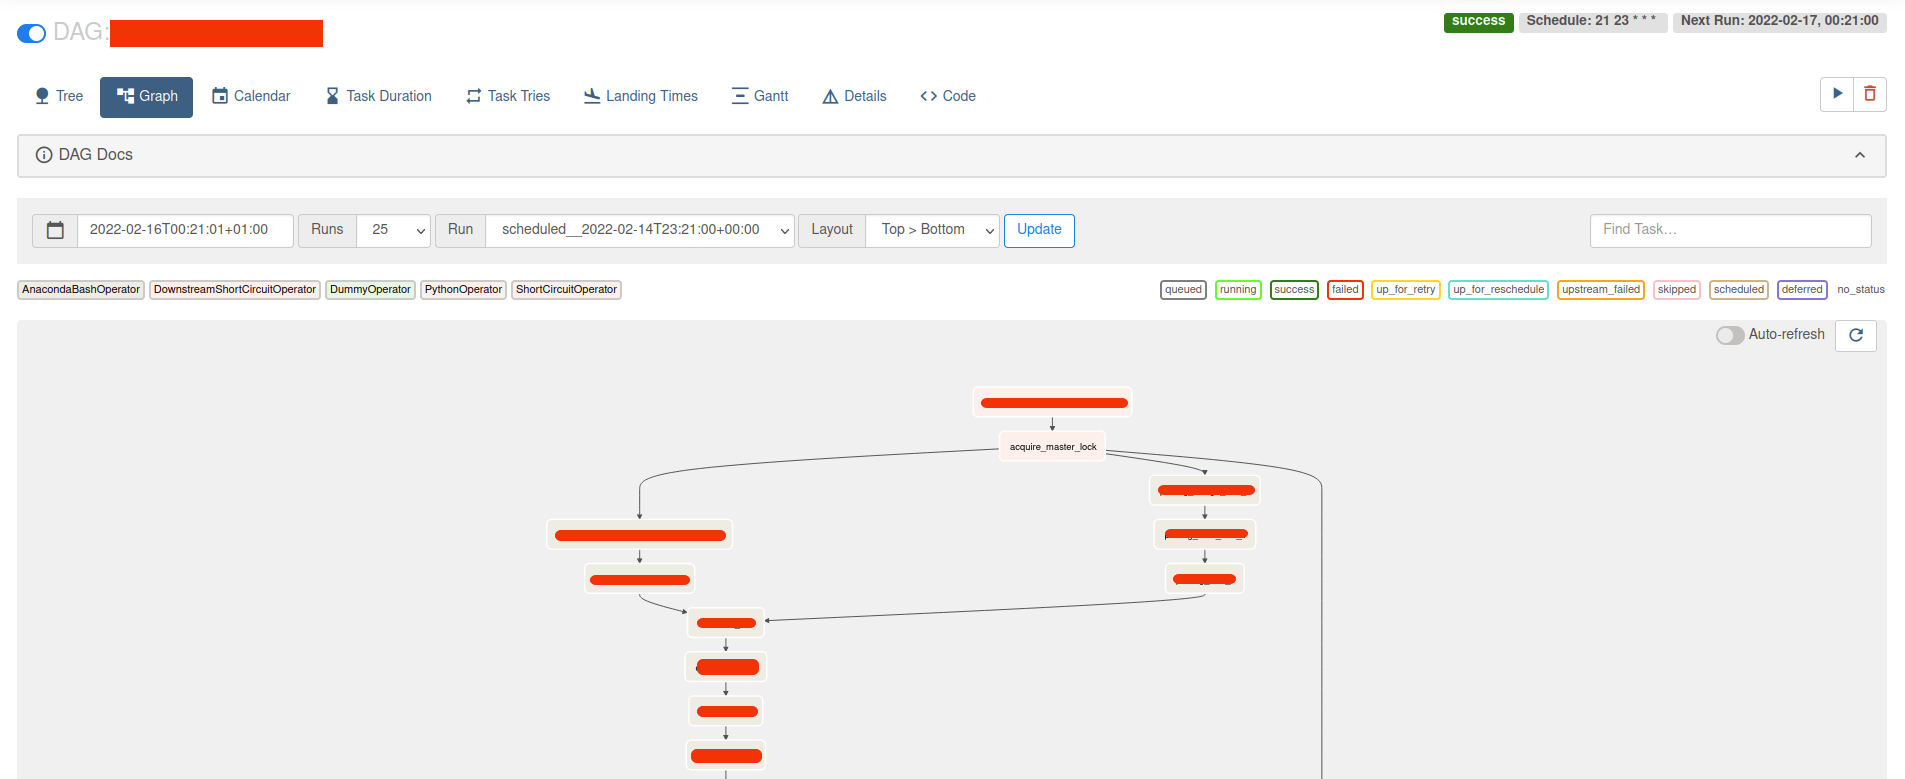This screenshot has width=1905, height=779.
Task: Click the deferred status legend
Action: pyautogui.click(x=1802, y=290)
